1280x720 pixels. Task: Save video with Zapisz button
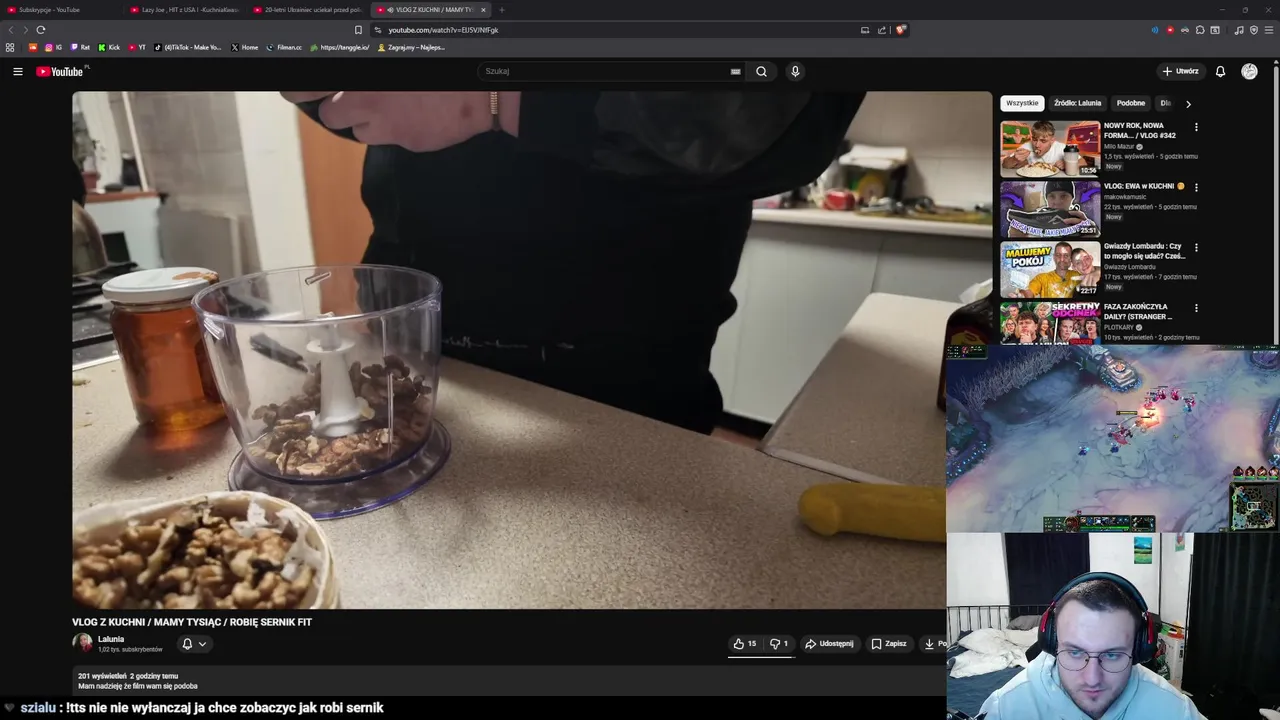(x=888, y=644)
